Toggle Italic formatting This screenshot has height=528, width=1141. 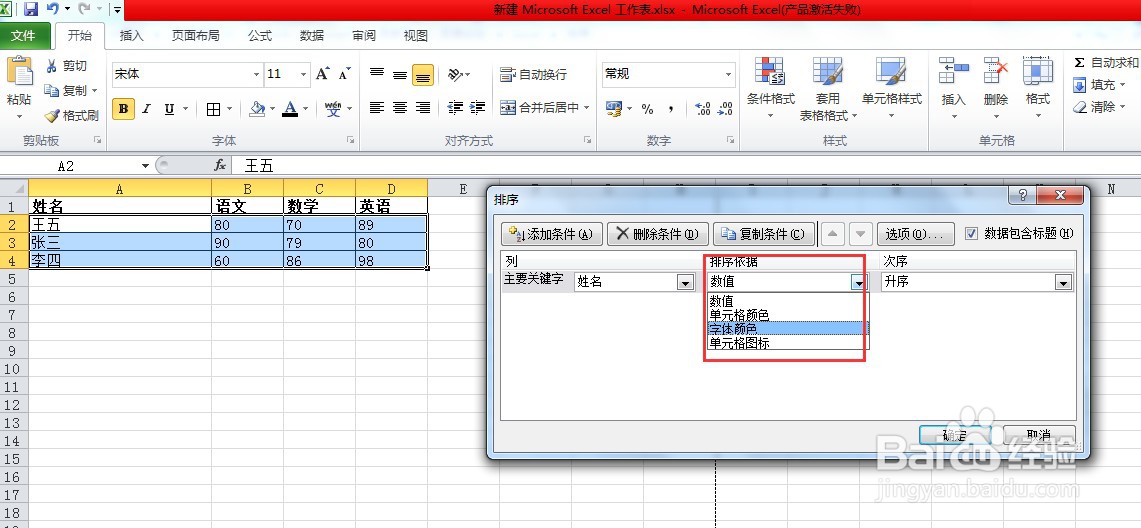(x=146, y=109)
